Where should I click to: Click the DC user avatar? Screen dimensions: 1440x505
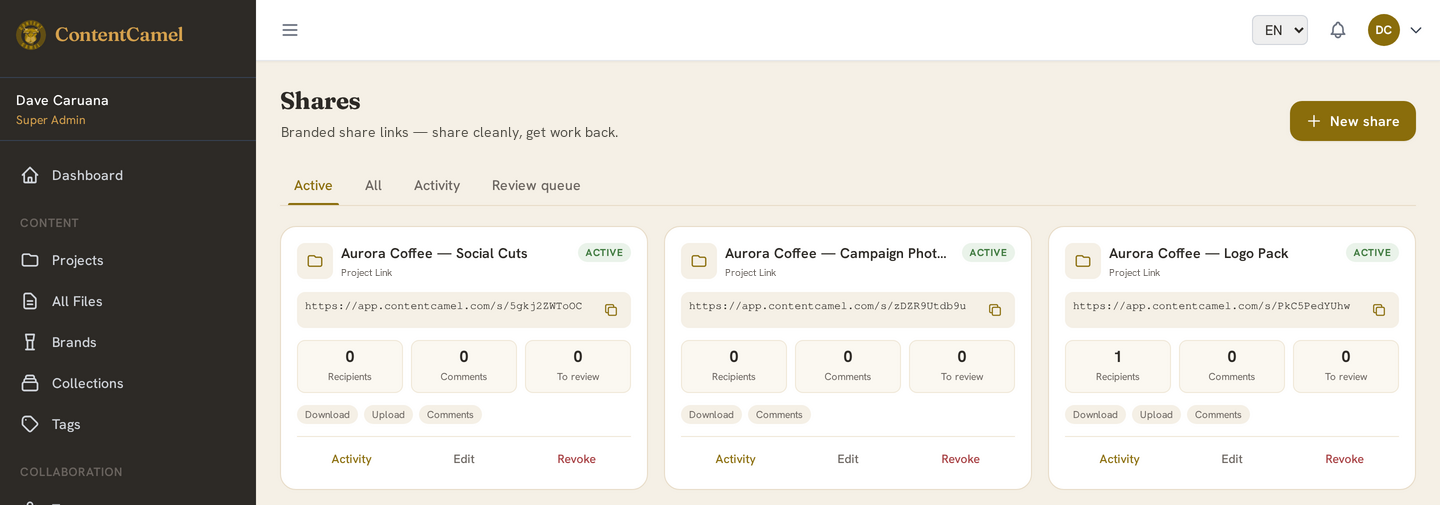pyautogui.click(x=1384, y=30)
